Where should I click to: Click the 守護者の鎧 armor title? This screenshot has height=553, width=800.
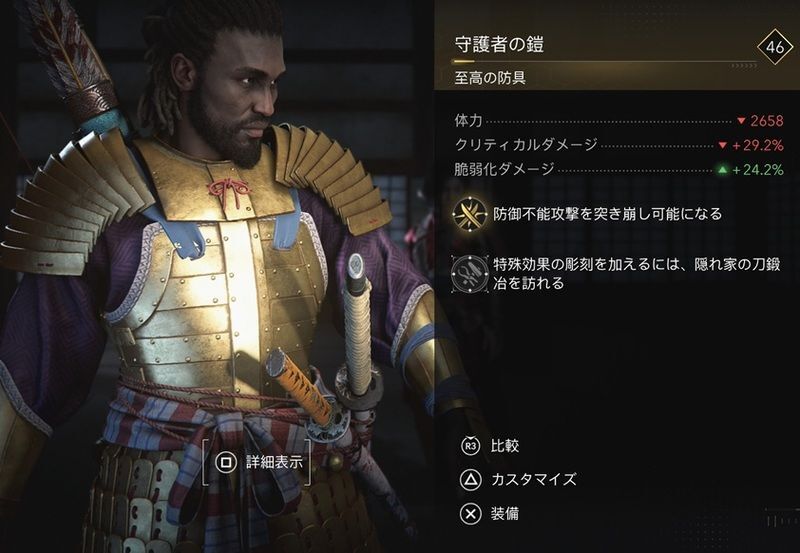(x=499, y=44)
